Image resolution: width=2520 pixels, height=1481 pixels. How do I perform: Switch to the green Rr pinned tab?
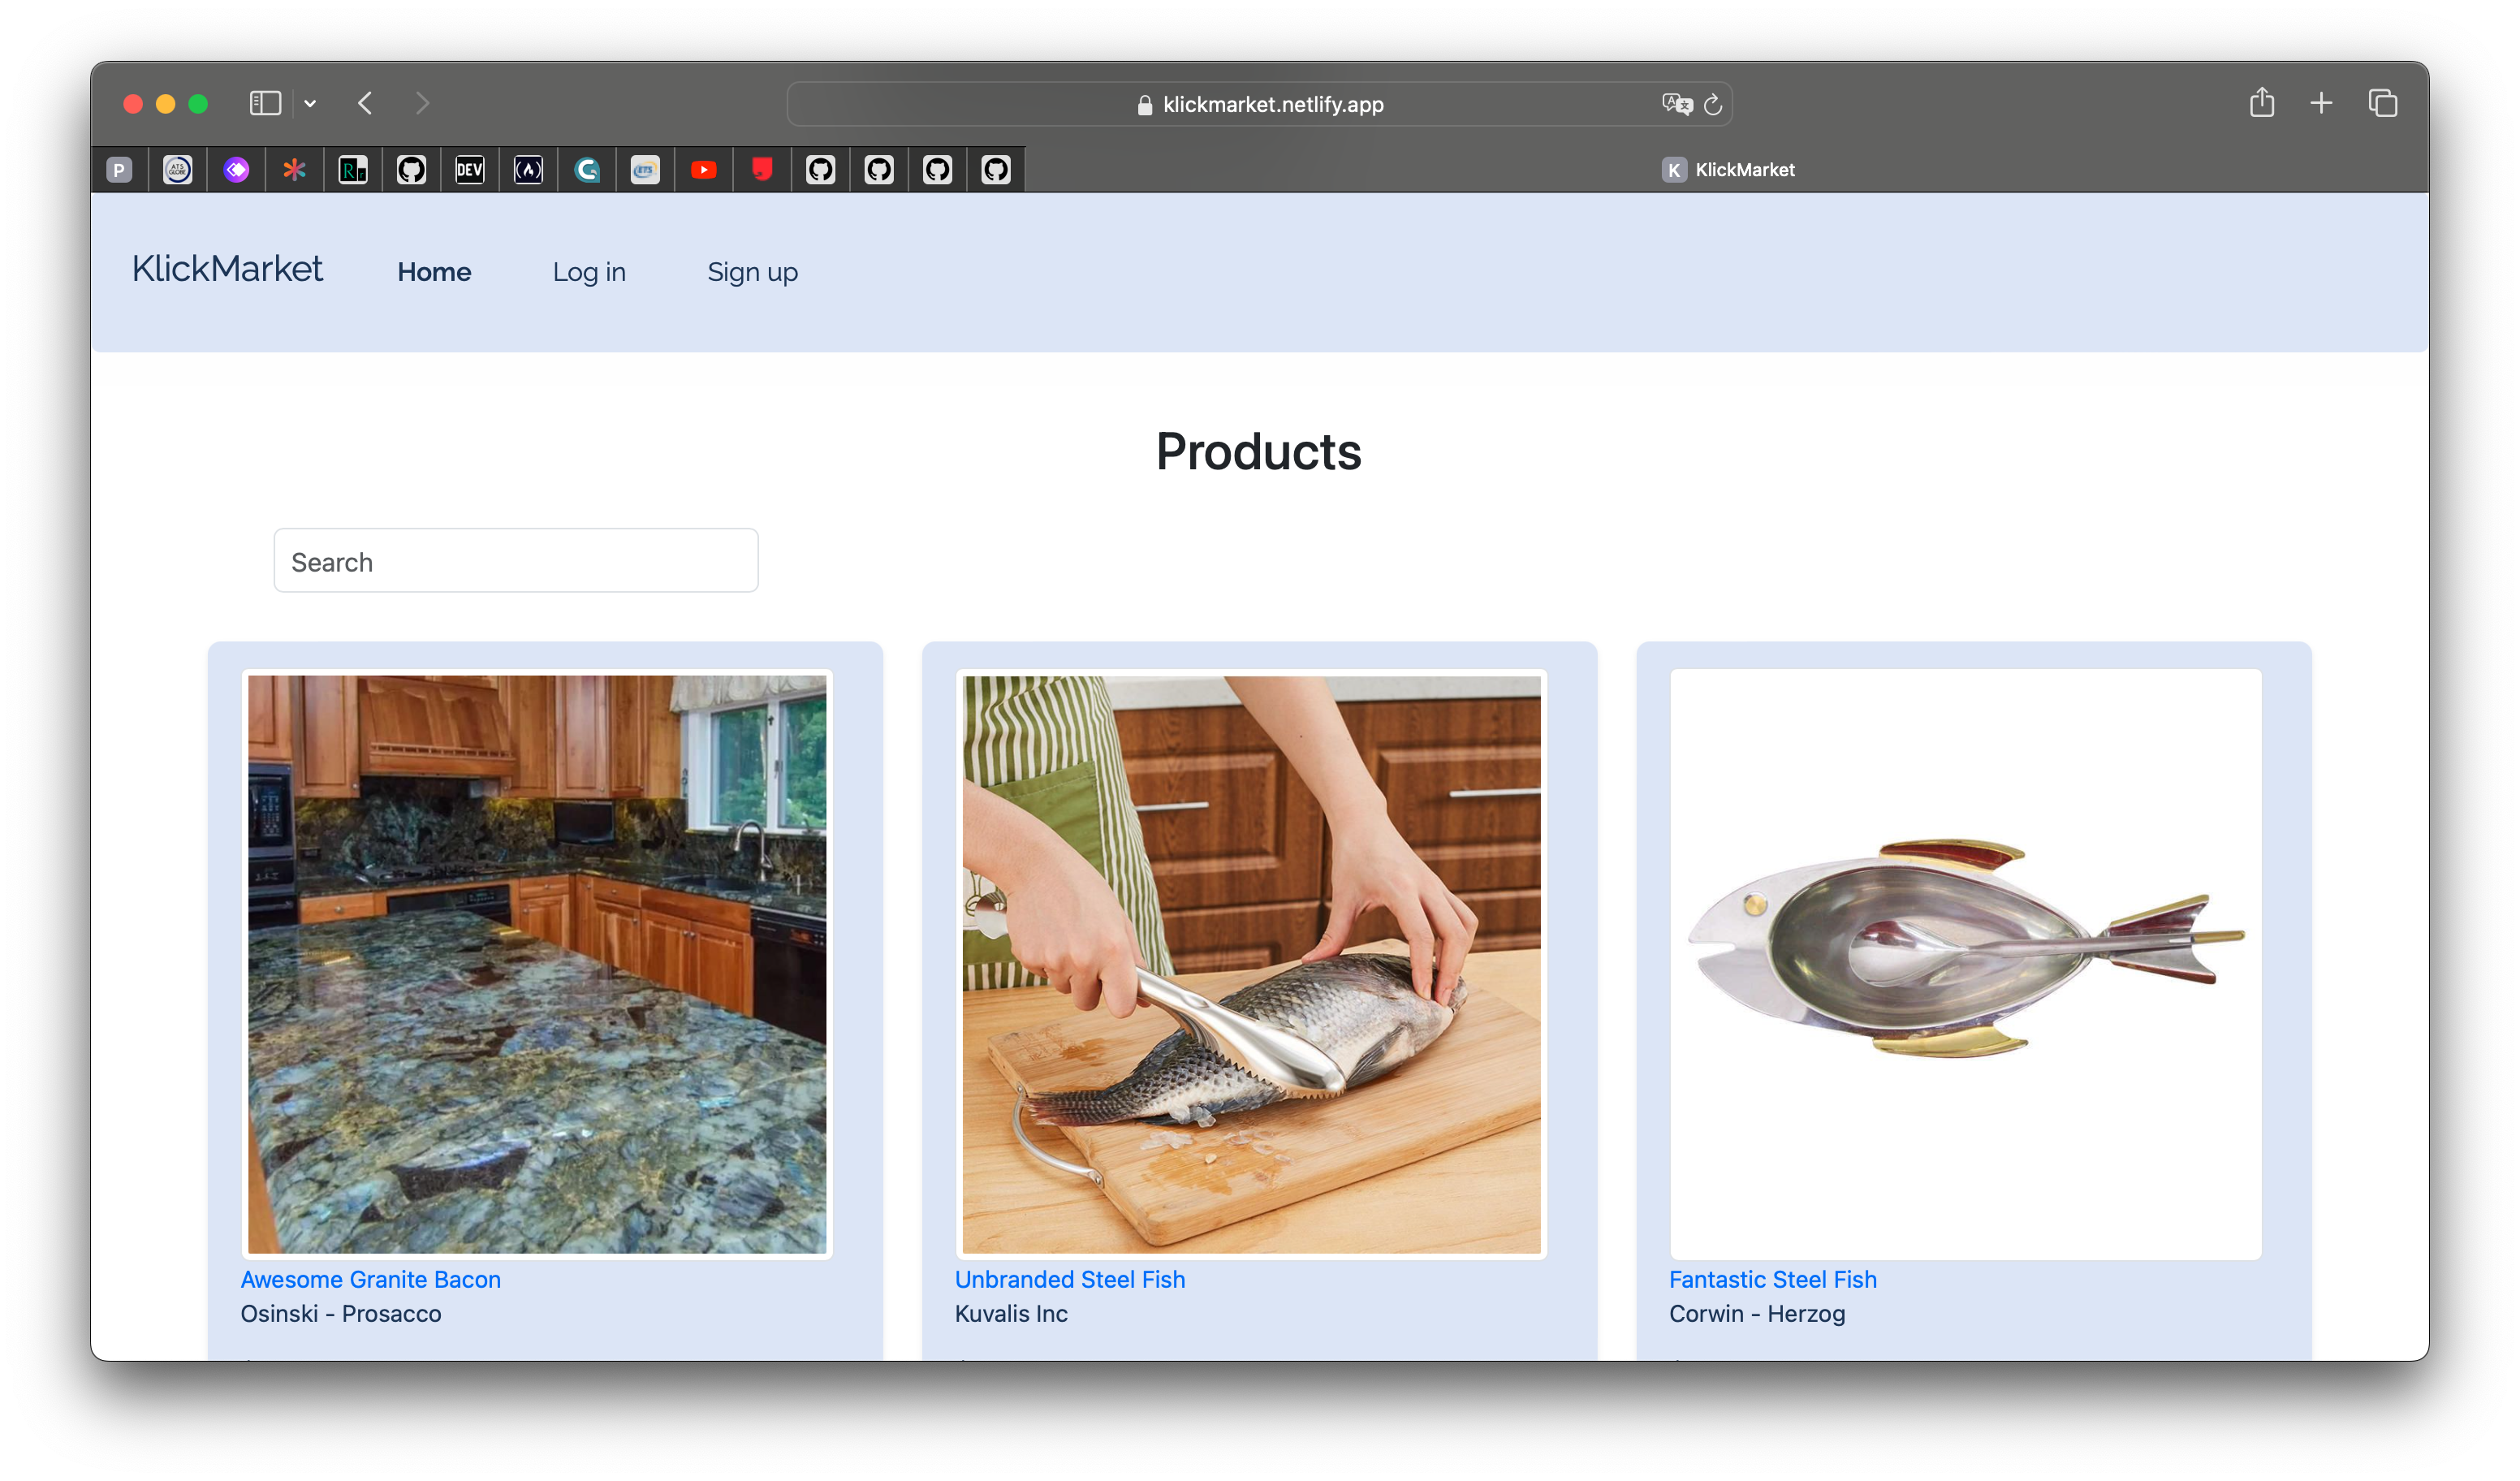(x=353, y=170)
